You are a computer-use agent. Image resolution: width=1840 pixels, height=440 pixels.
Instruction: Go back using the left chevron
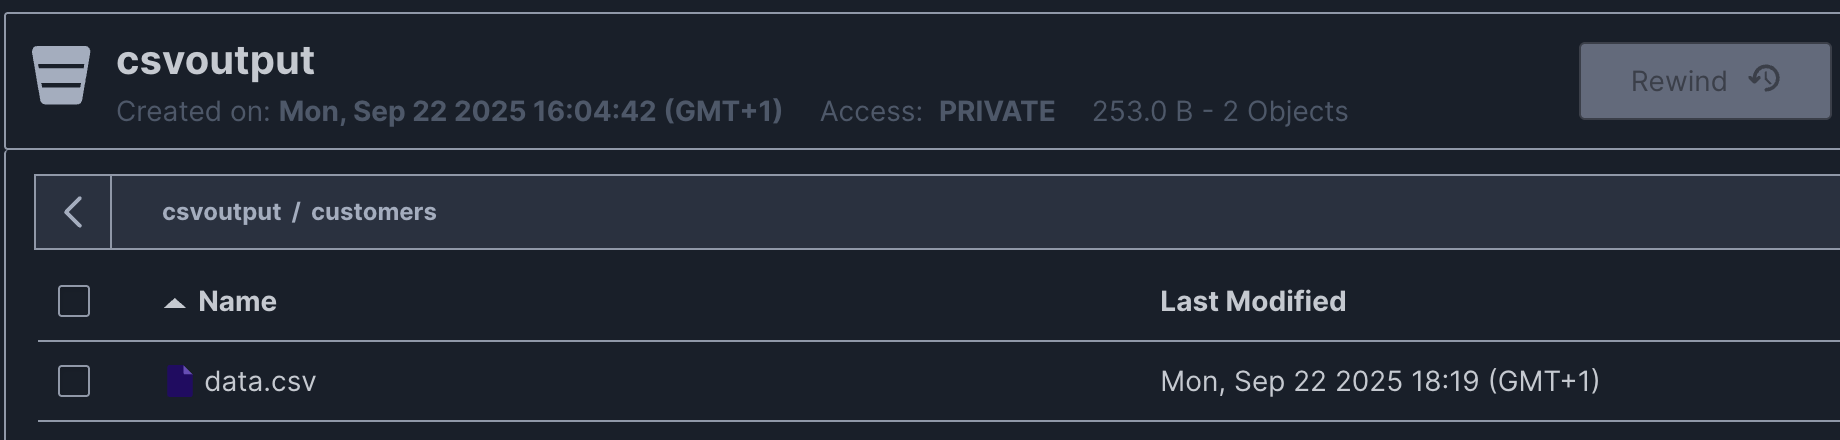point(73,212)
